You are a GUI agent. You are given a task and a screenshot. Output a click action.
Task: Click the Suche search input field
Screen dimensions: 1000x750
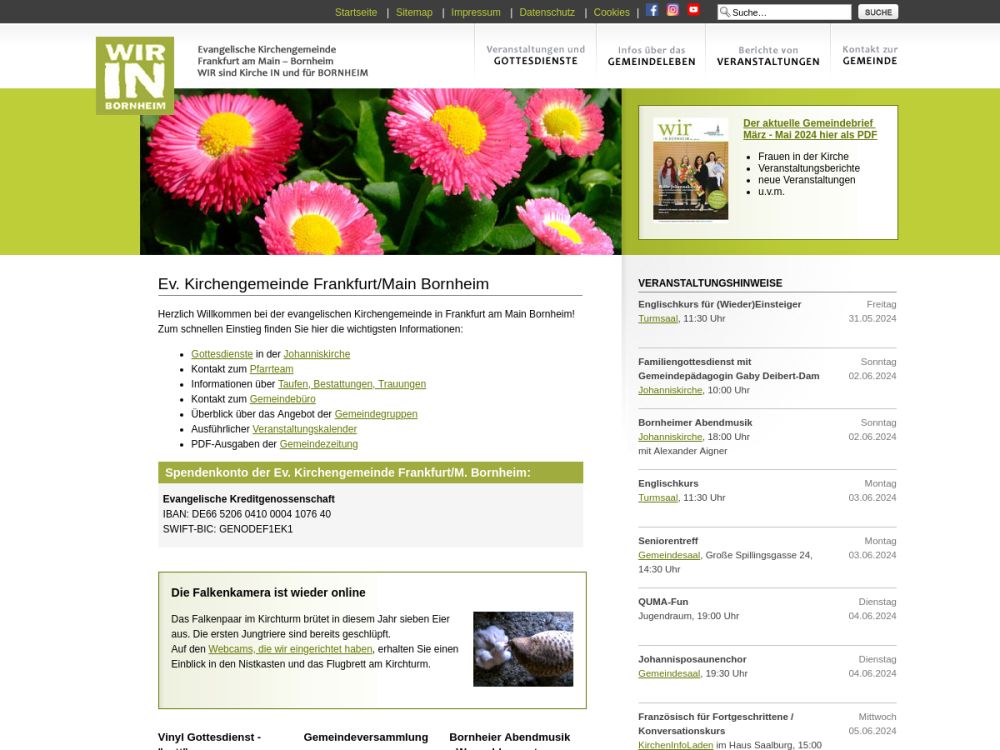tap(789, 12)
